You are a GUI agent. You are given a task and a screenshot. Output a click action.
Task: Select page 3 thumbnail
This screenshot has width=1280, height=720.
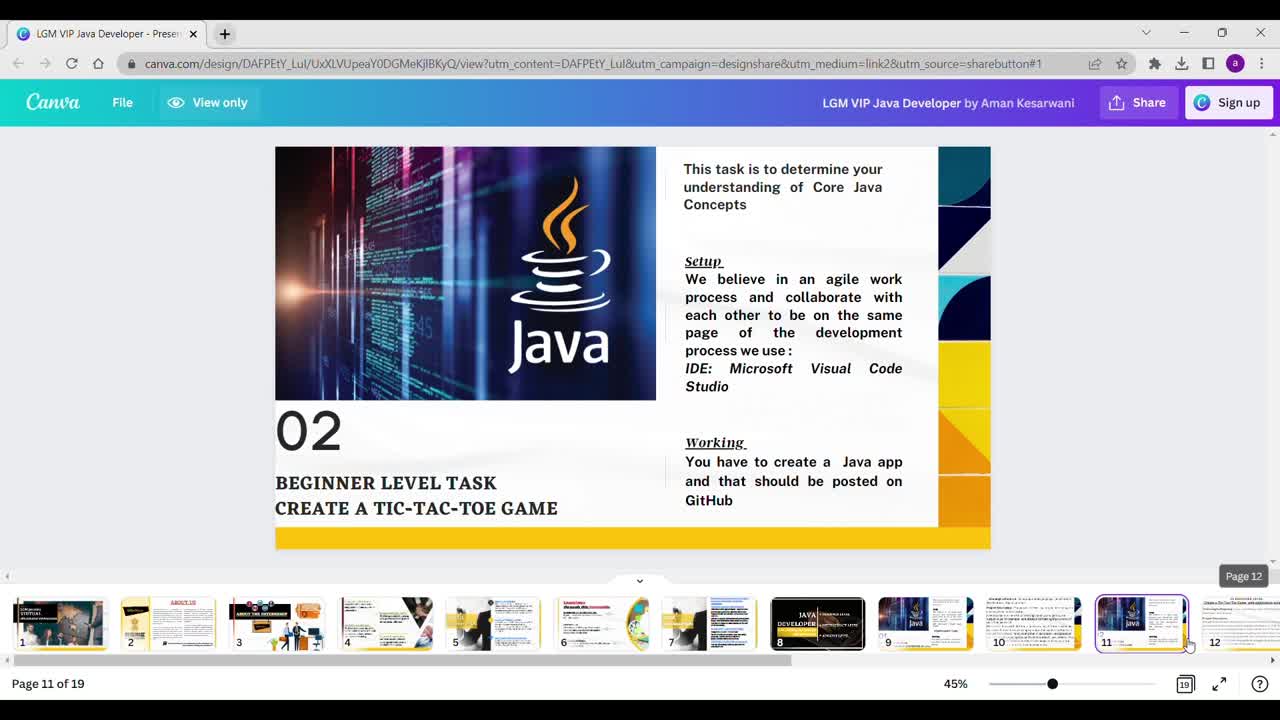pyautogui.click(x=276, y=623)
